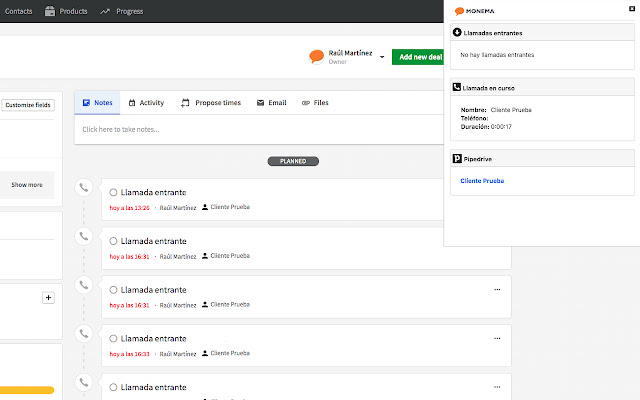Click the Llamada en curso phone icon
The height and width of the screenshot is (400, 640).
(457, 87)
